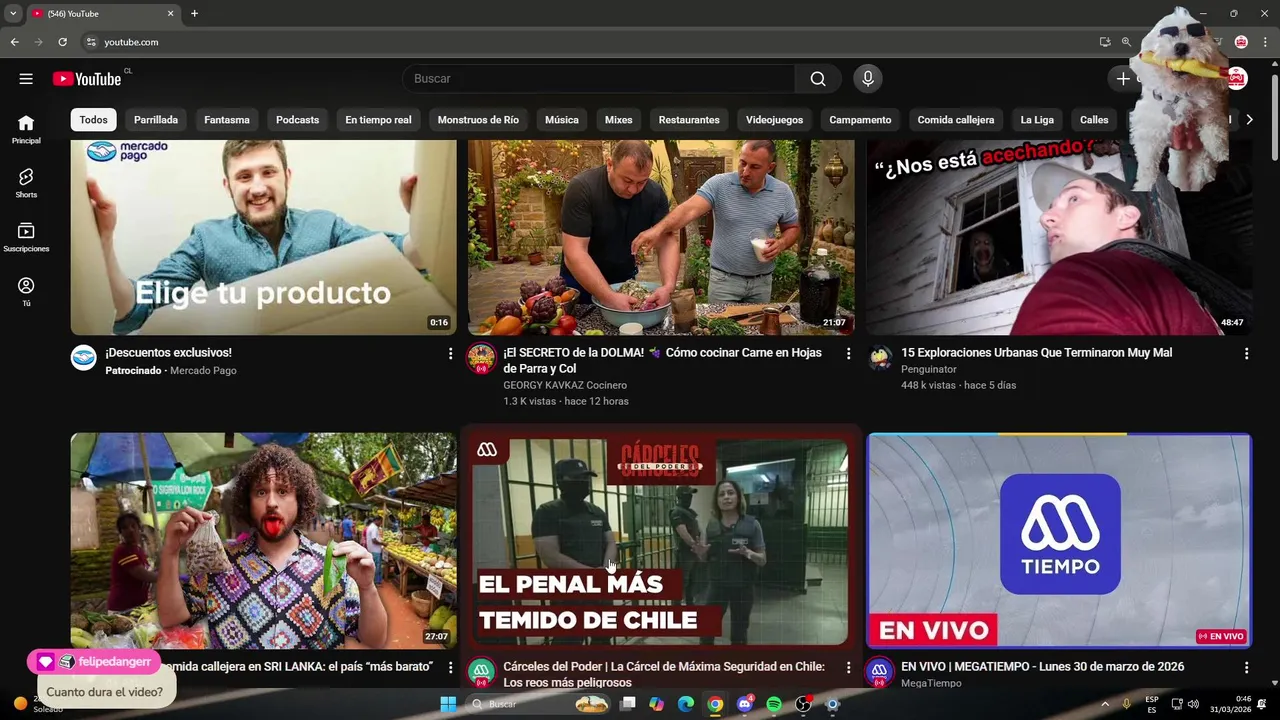
Task: Filter by Videojuegos chip
Action: 774,120
